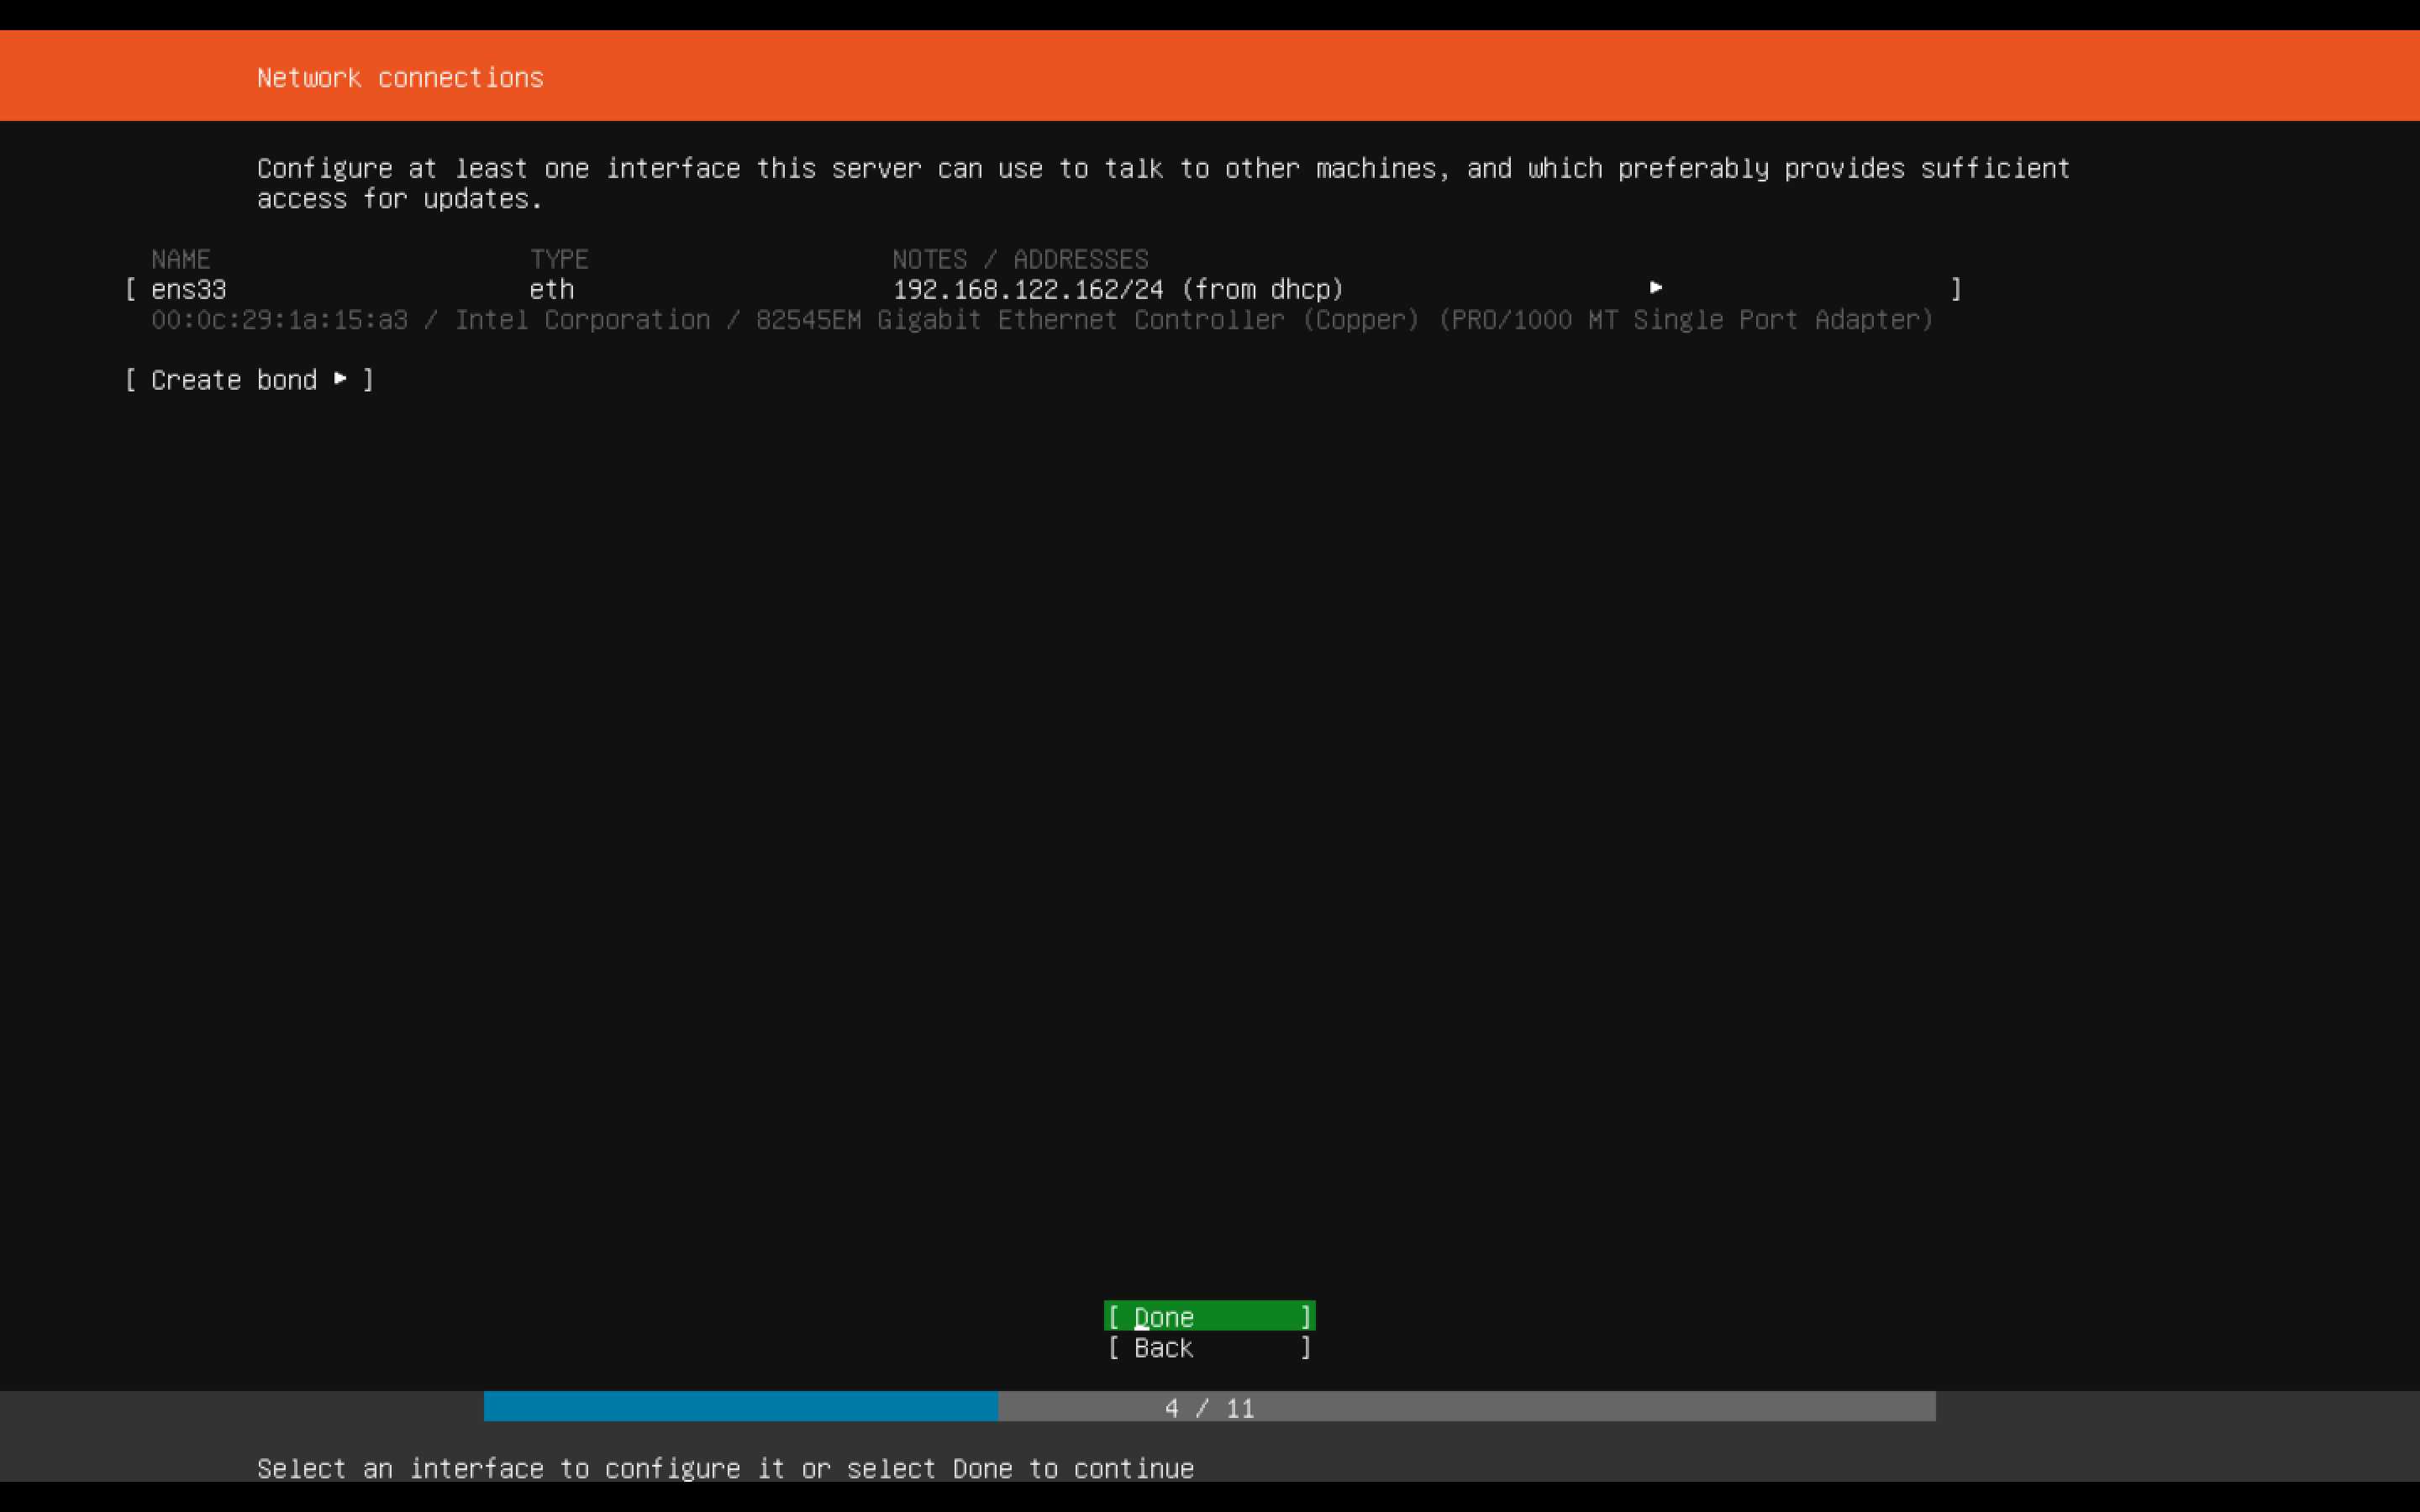Click the NOTES / ADDRESSES column header
2420x1512 pixels.
coord(1020,259)
